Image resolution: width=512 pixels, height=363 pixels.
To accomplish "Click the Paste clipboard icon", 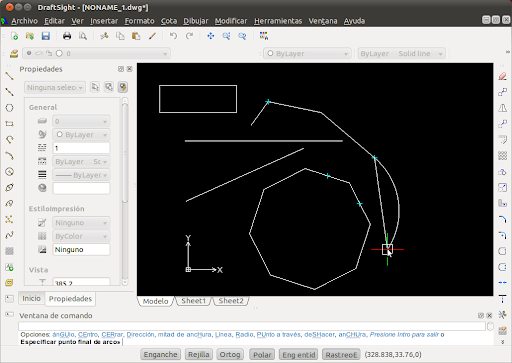I will [x=136, y=36].
